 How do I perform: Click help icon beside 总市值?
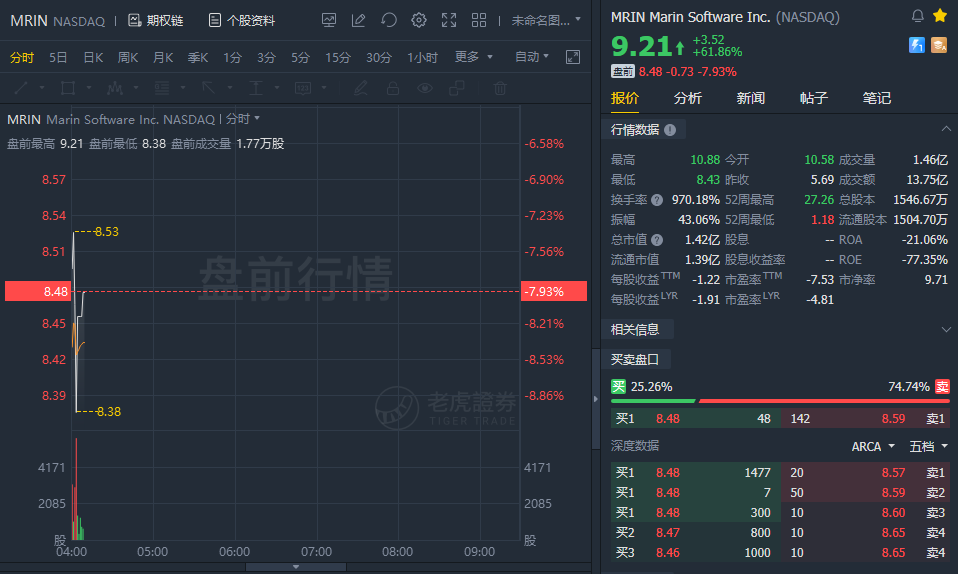point(657,240)
